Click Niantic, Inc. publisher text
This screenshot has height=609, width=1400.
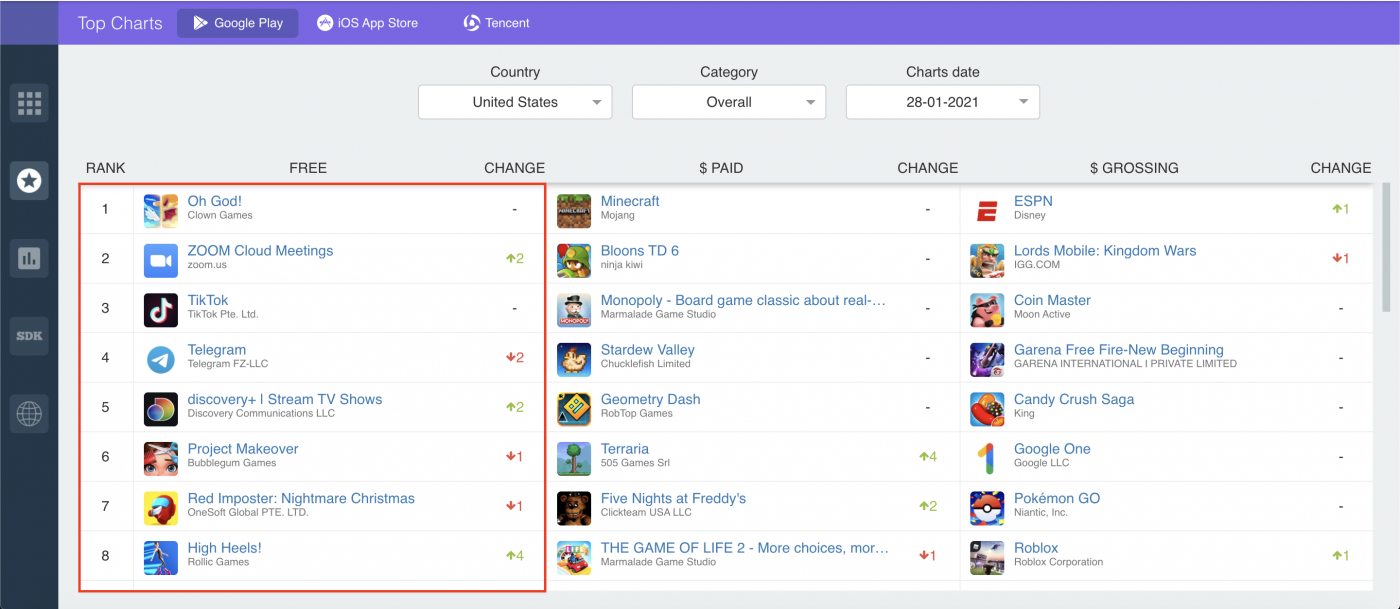tap(1041, 512)
